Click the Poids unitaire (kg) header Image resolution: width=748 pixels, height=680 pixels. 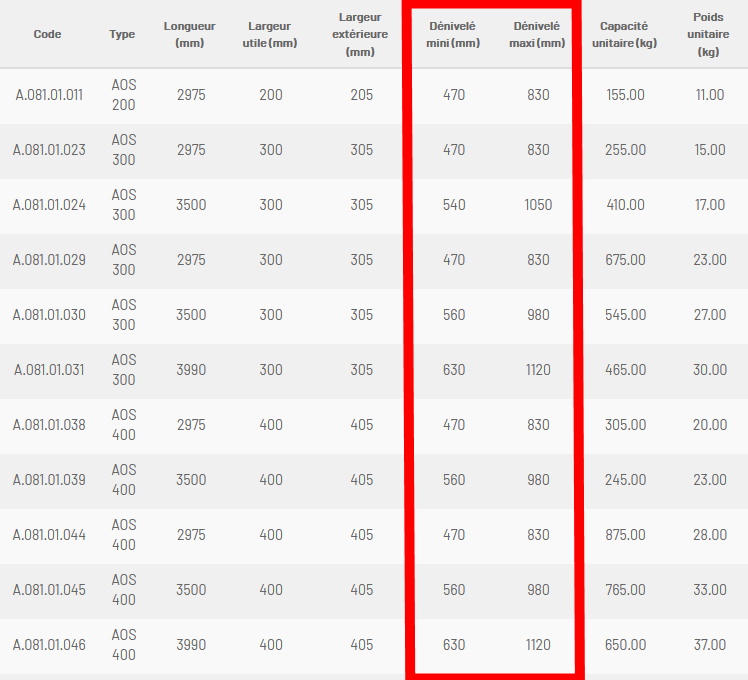708,34
